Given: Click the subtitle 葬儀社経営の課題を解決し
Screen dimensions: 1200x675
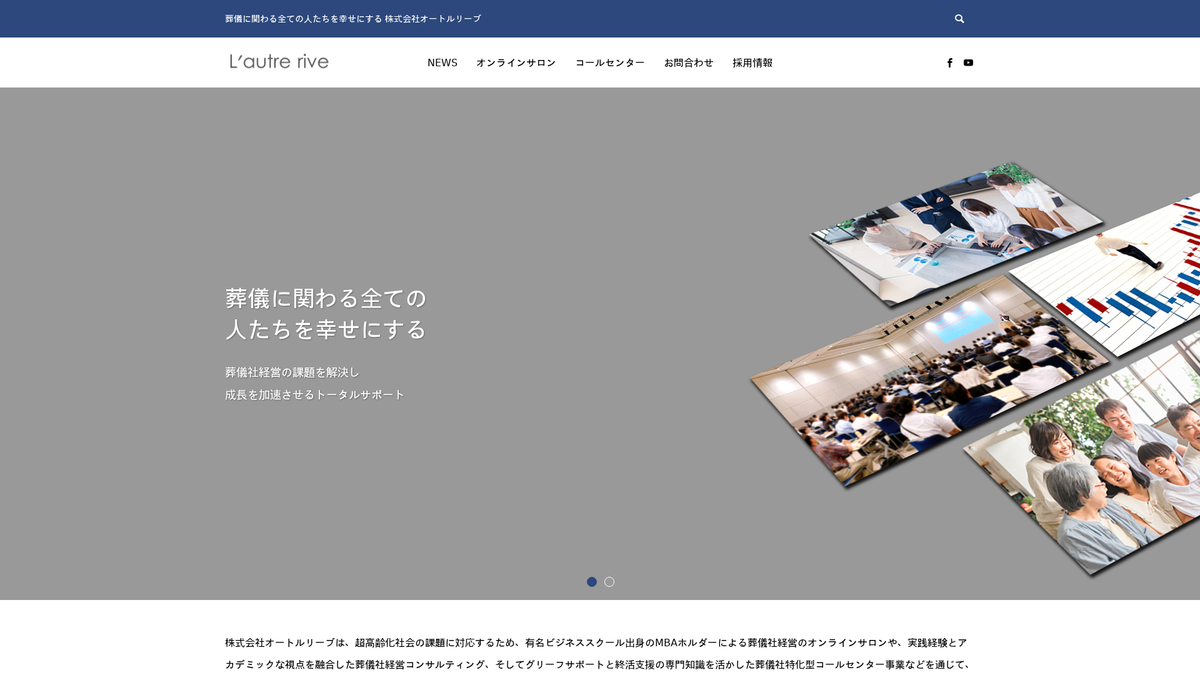Looking at the screenshot, I should tap(292, 372).
